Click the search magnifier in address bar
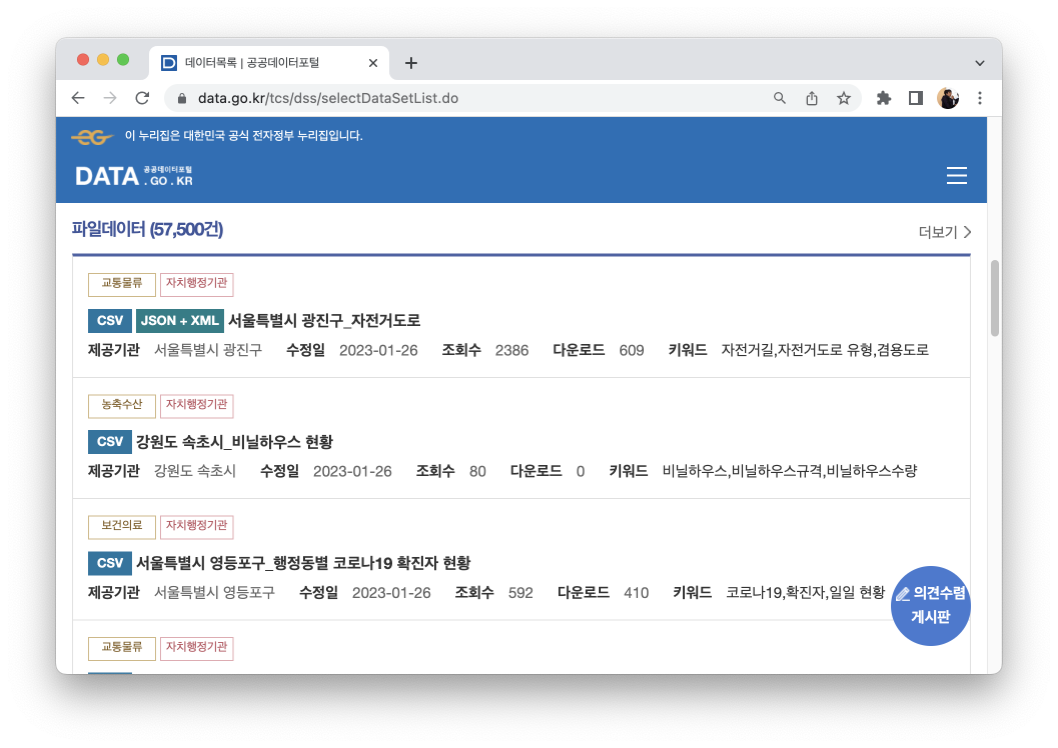The width and height of the screenshot is (1058, 748). click(x=779, y=98)
